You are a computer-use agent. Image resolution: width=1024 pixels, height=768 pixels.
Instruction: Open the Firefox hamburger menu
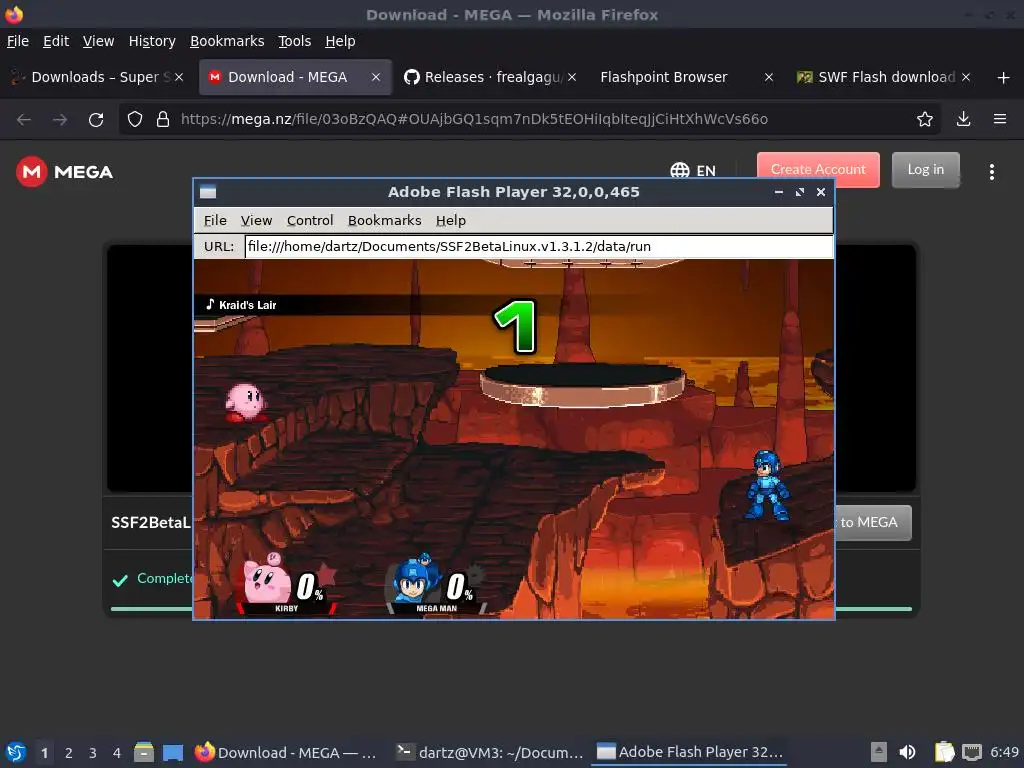pos(1000,119)
